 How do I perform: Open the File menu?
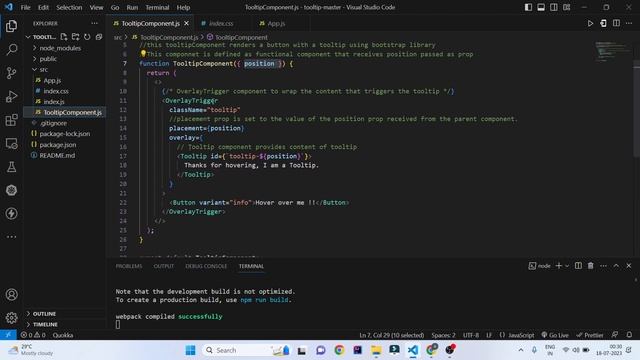pos(25,7)
